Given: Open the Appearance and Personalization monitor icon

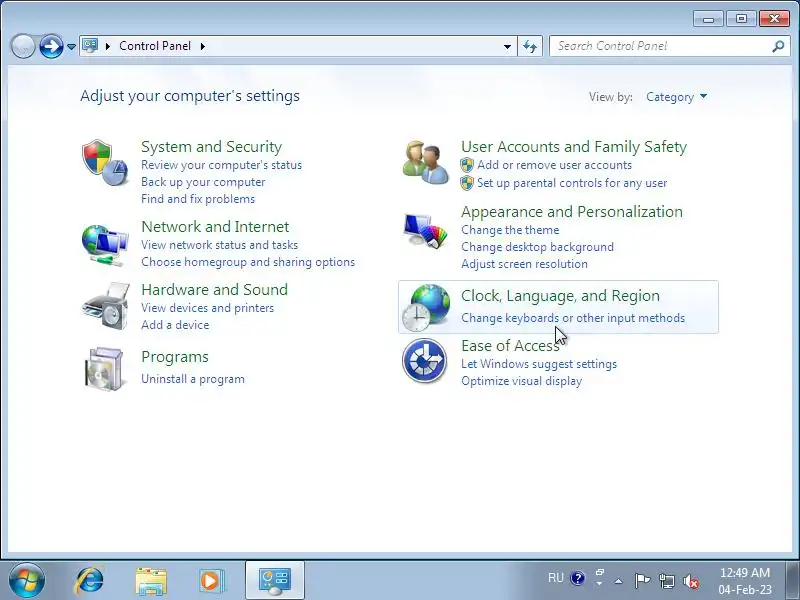Looking at the screenshot, I should [x=424, y=231].
